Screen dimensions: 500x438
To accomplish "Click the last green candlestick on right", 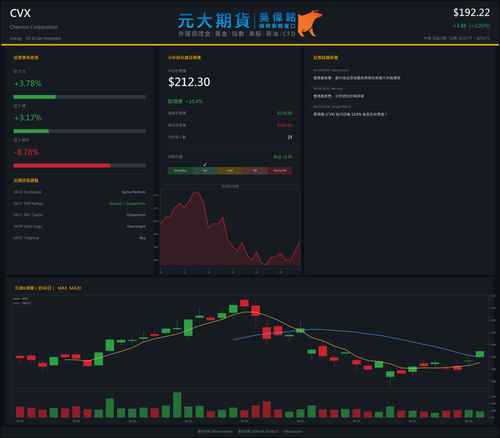I will click(480, 354).
